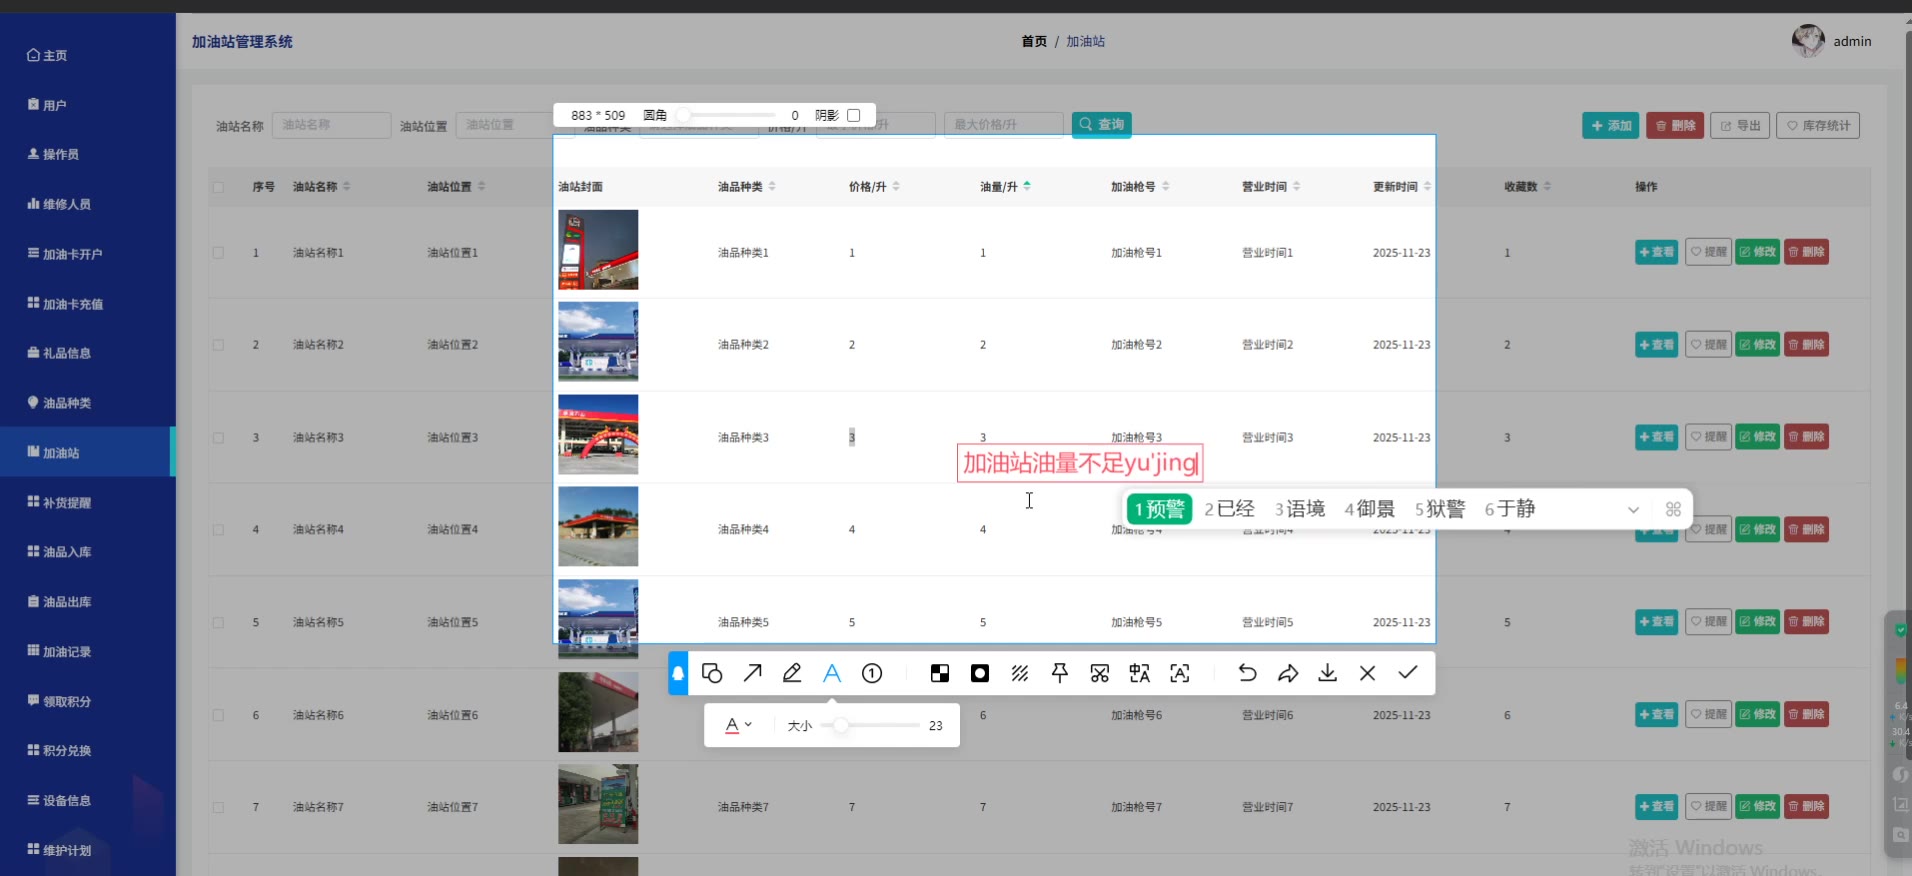
Task: Save screenshot with download icon
Action: point(1327,673)
